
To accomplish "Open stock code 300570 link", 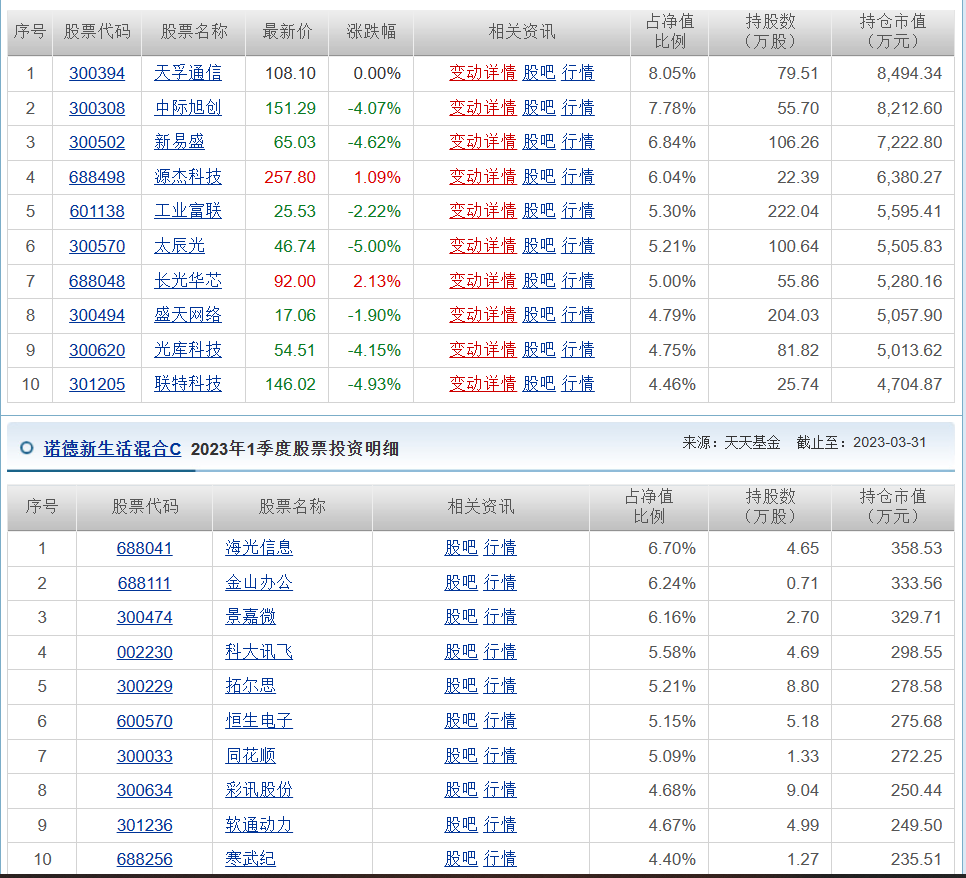I will click(97, 246).
